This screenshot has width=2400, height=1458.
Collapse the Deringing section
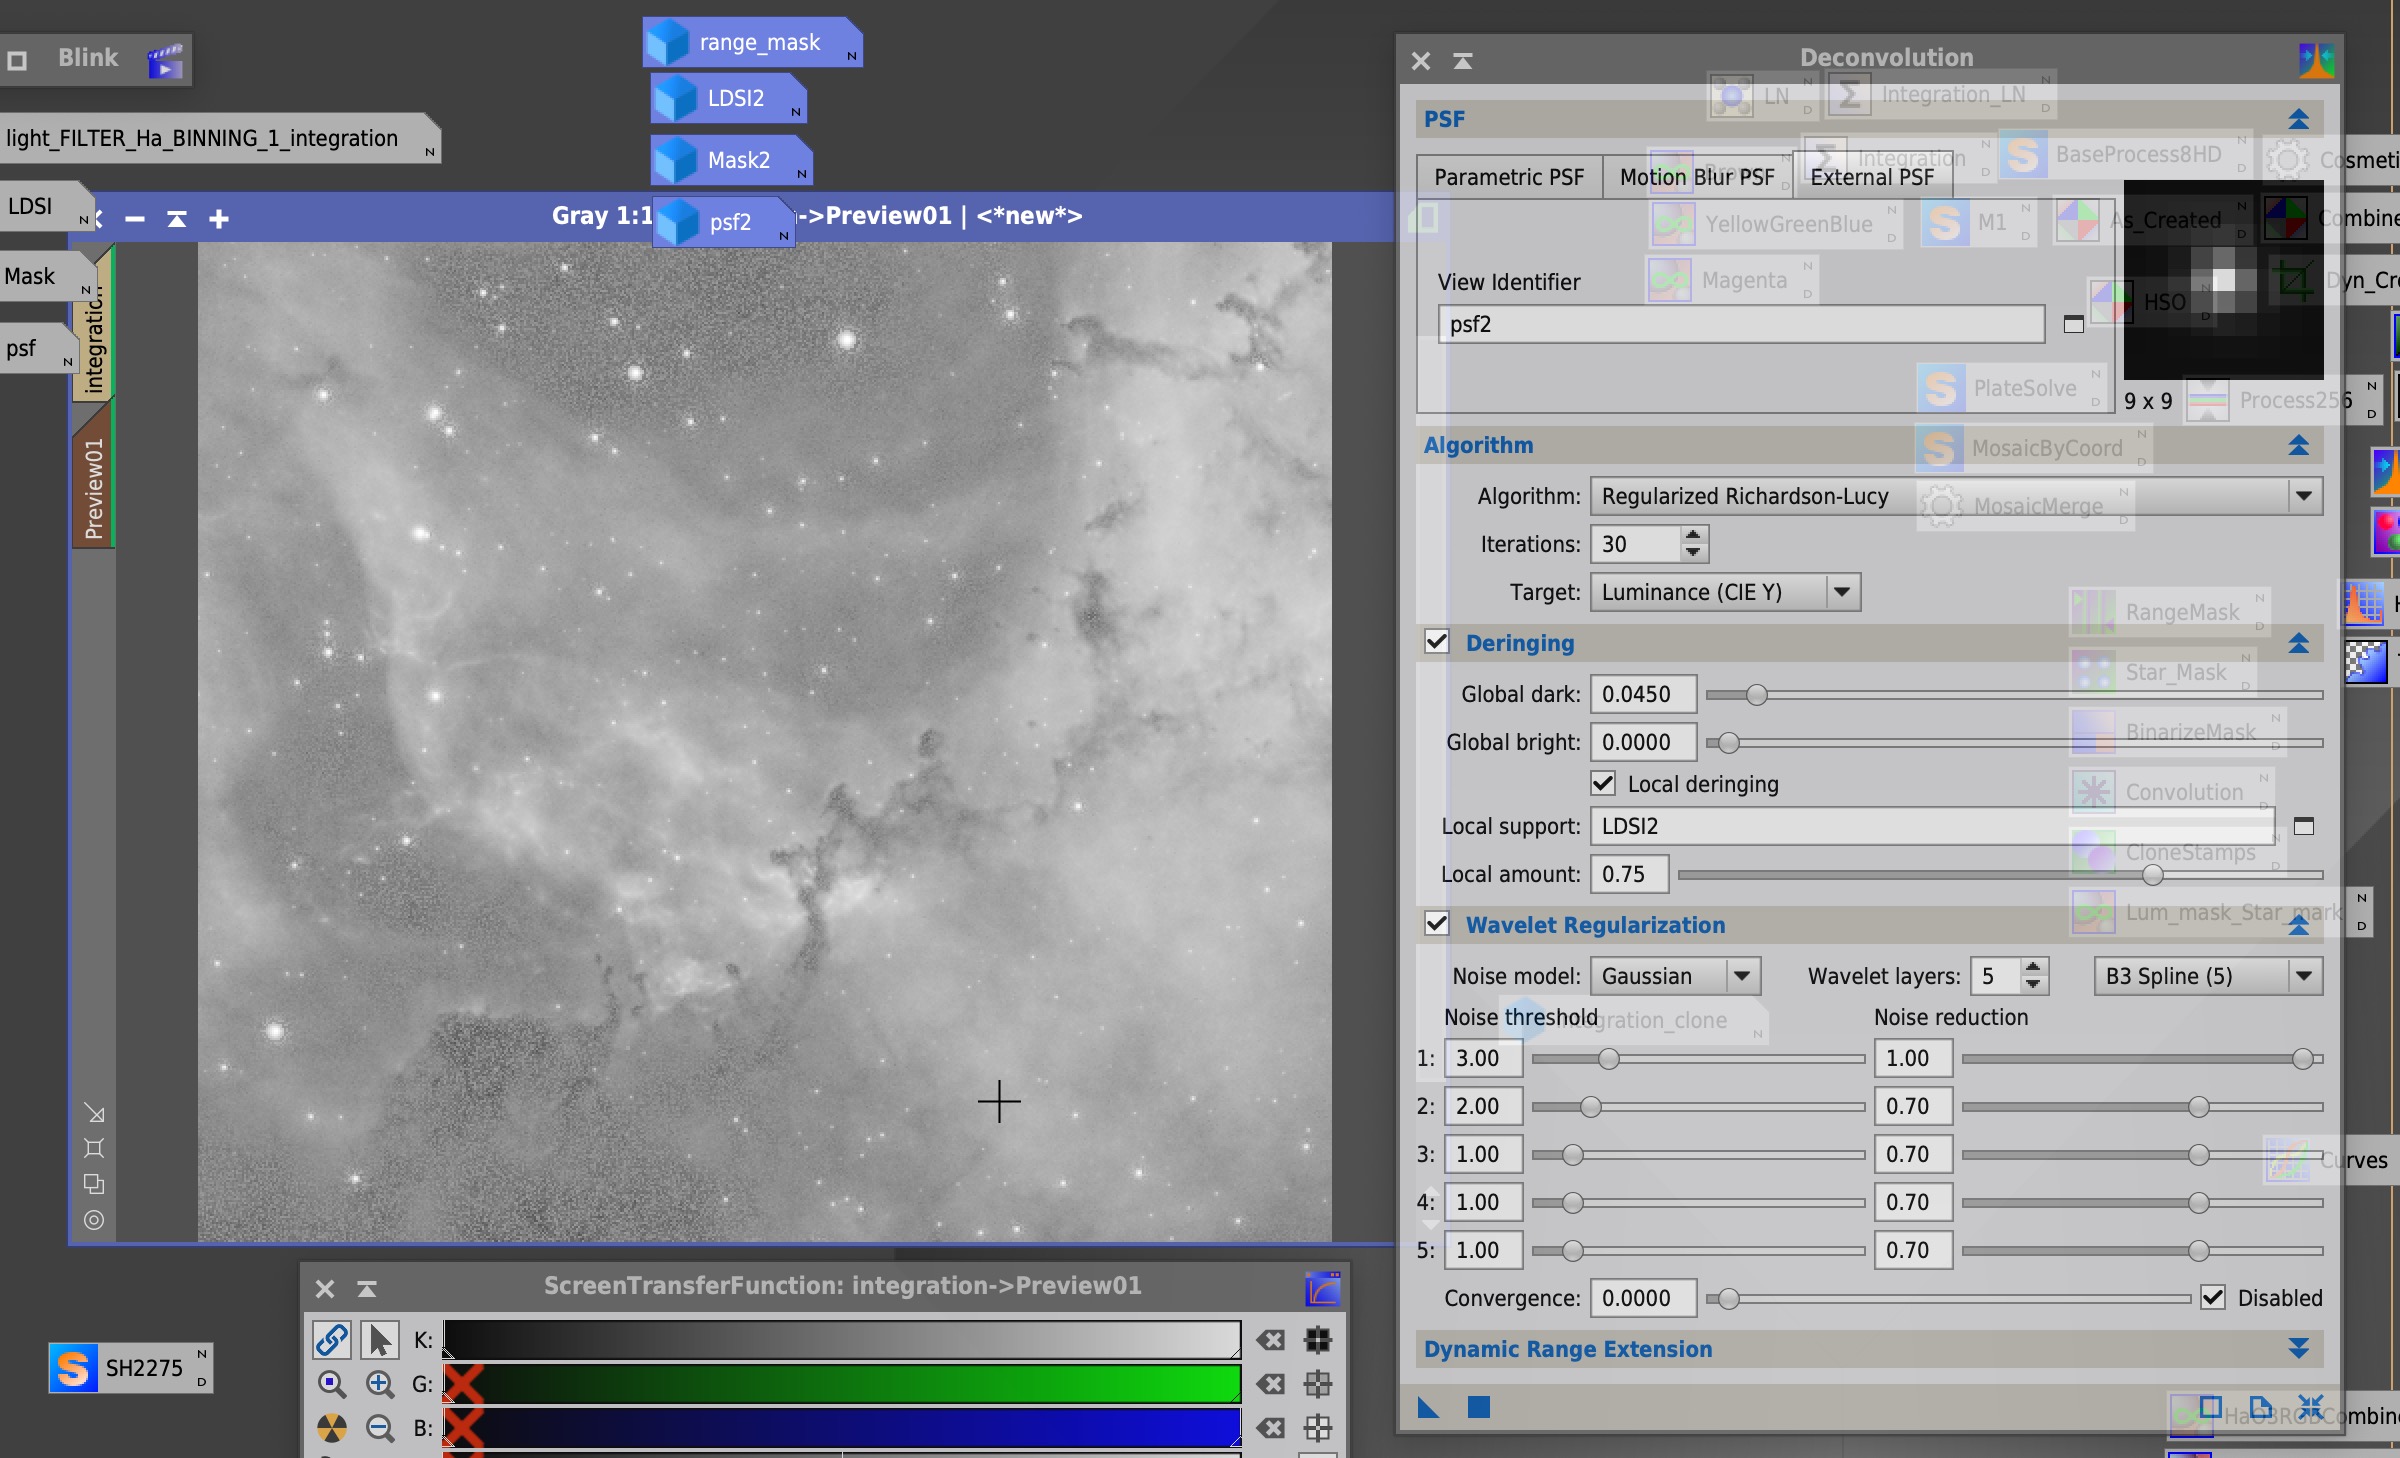tap(2299, 643)
